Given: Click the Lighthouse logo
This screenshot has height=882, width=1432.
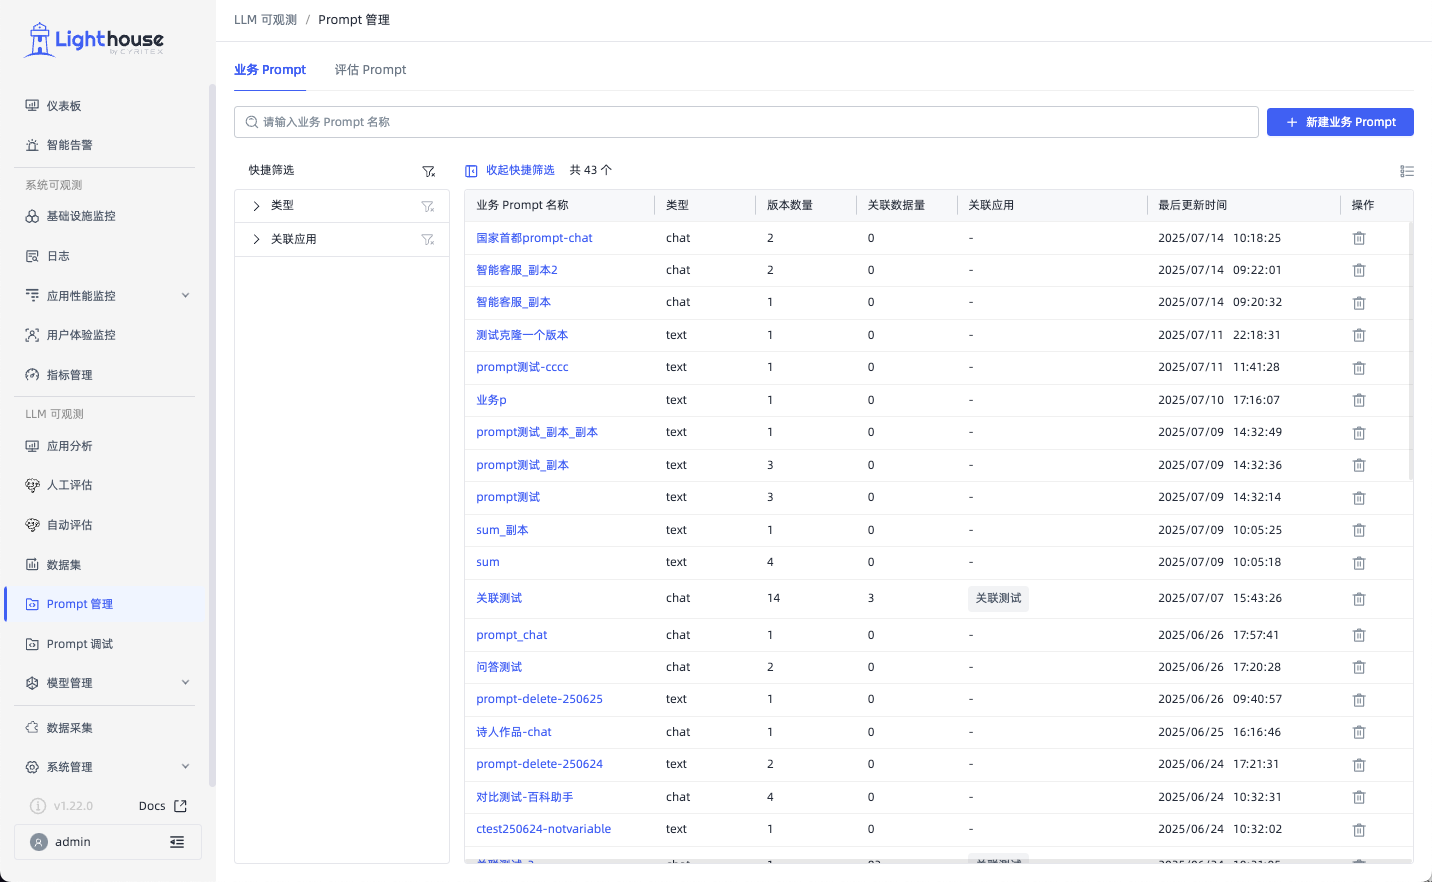Looking at the screenshot, I should click(94, 40).
